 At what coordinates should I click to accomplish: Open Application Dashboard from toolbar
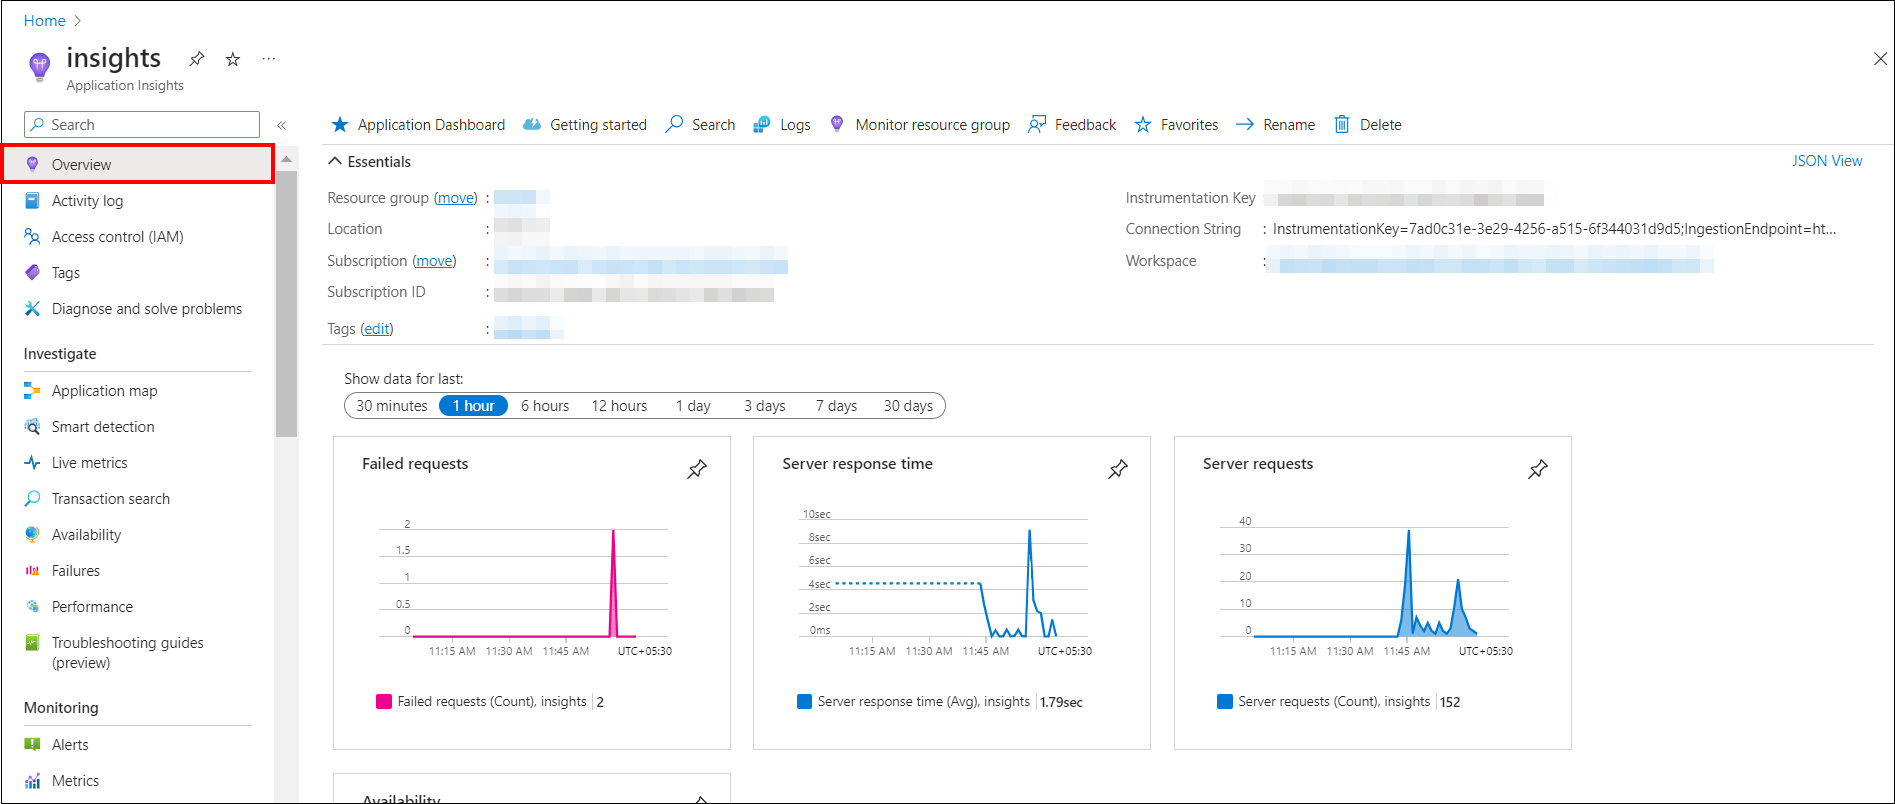tap(418, 125)
